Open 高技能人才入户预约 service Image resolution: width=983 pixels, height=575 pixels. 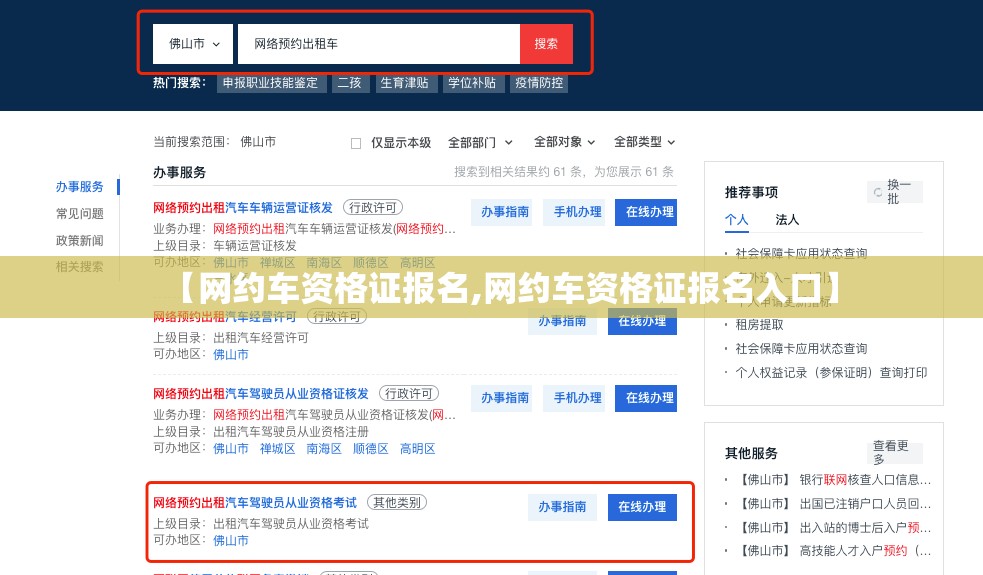pos(834,551)
